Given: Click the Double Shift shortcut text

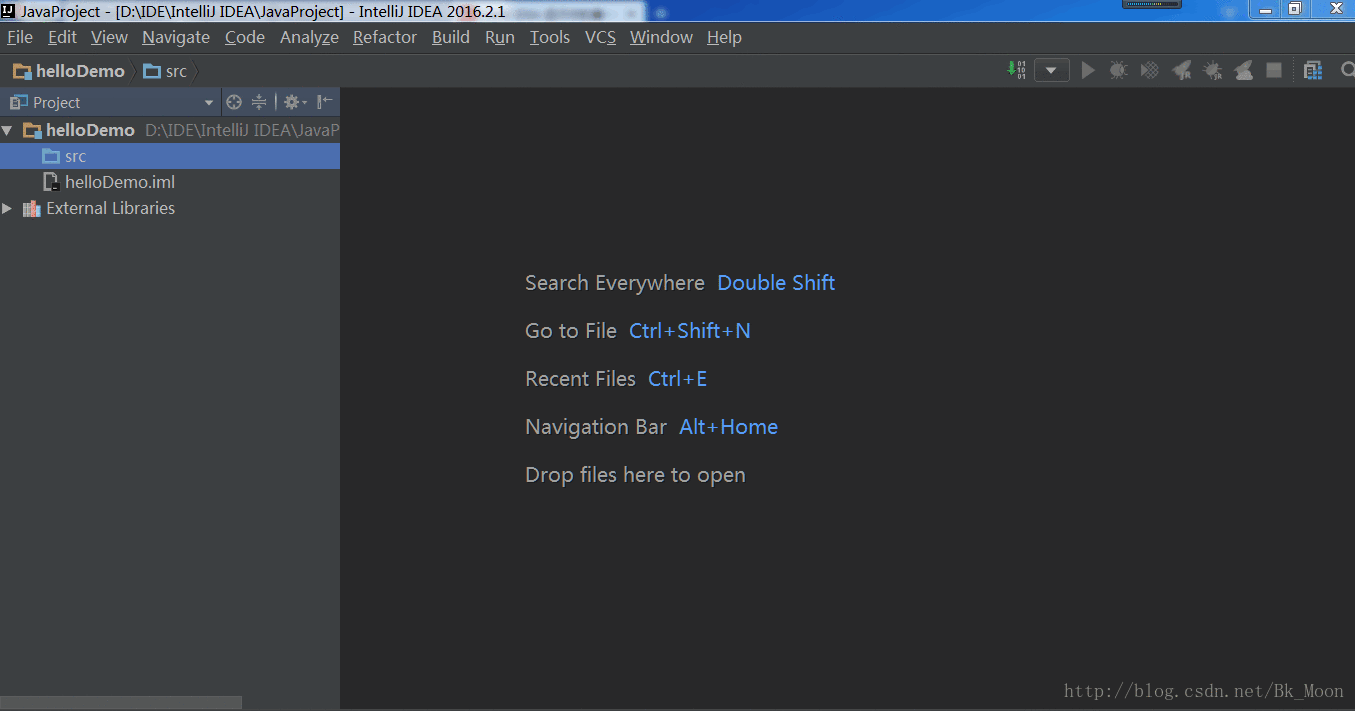Looking at the screenshot, I should tap(776, 283).
